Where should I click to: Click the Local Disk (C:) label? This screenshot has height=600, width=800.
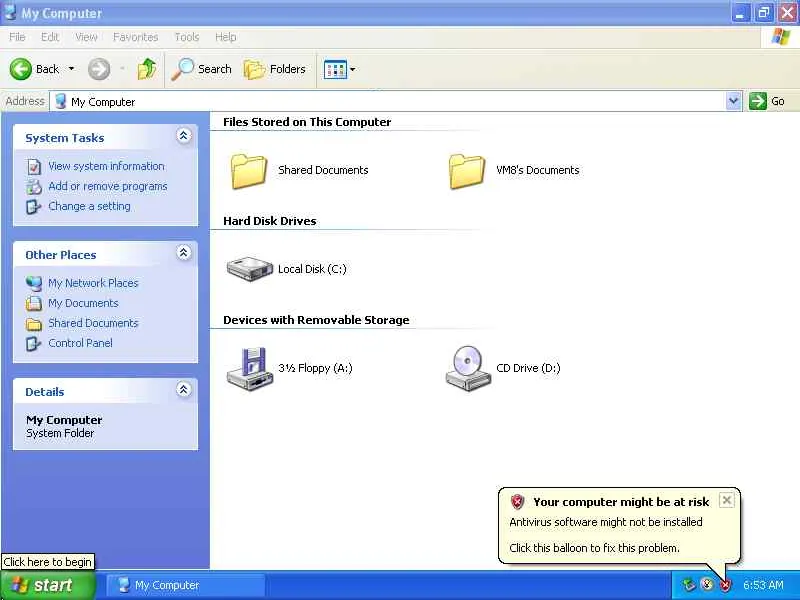pyautogui.click(x=312, y=269)
